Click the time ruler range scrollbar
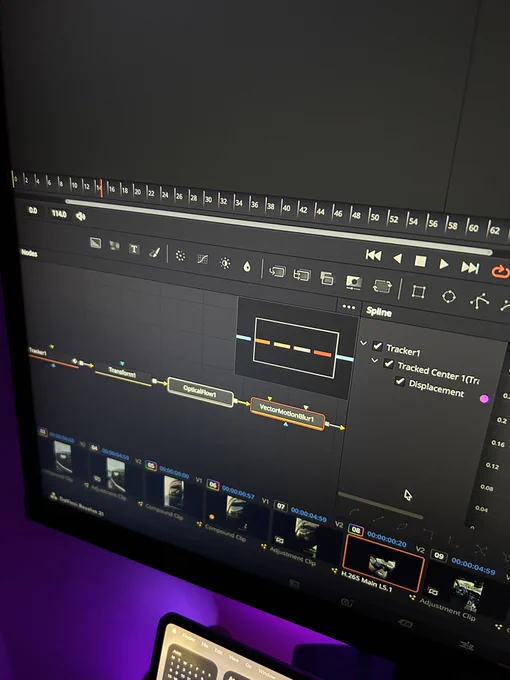The width and height of the screenshot is (510, 680). pyautogui.click(x=278, y=226)
